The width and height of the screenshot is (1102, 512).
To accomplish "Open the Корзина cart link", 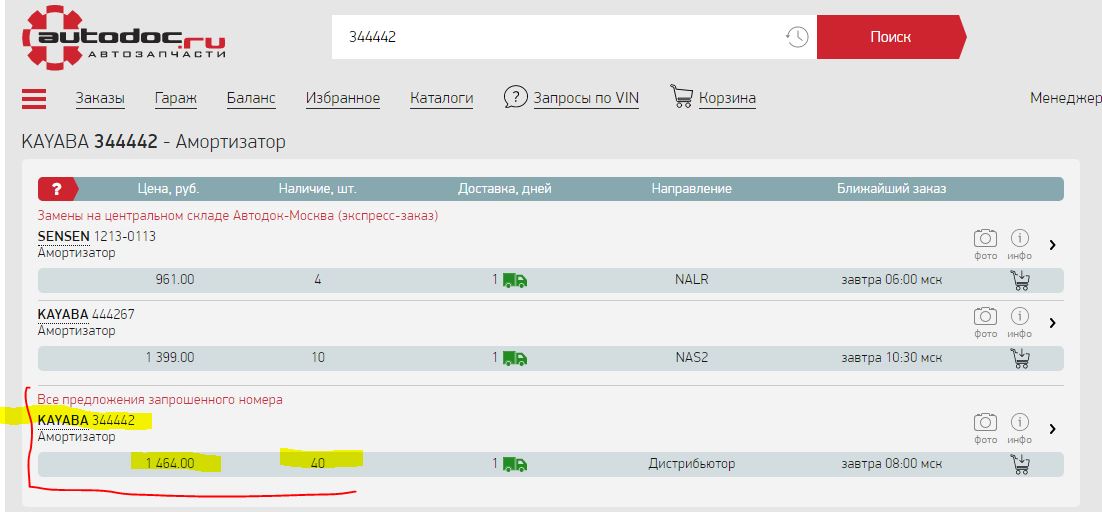I will click(x=727, y=98).
